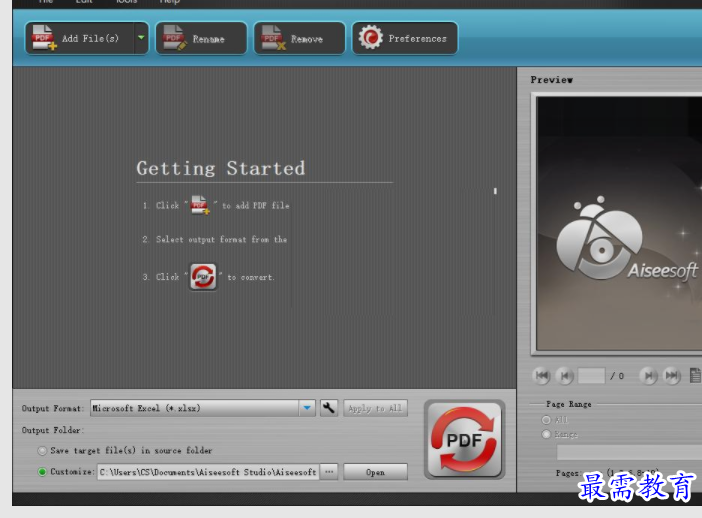The height and width of the screenshot is (518, 702).
Task: Select the All page range radio button
Action: (x=546, y=420)
